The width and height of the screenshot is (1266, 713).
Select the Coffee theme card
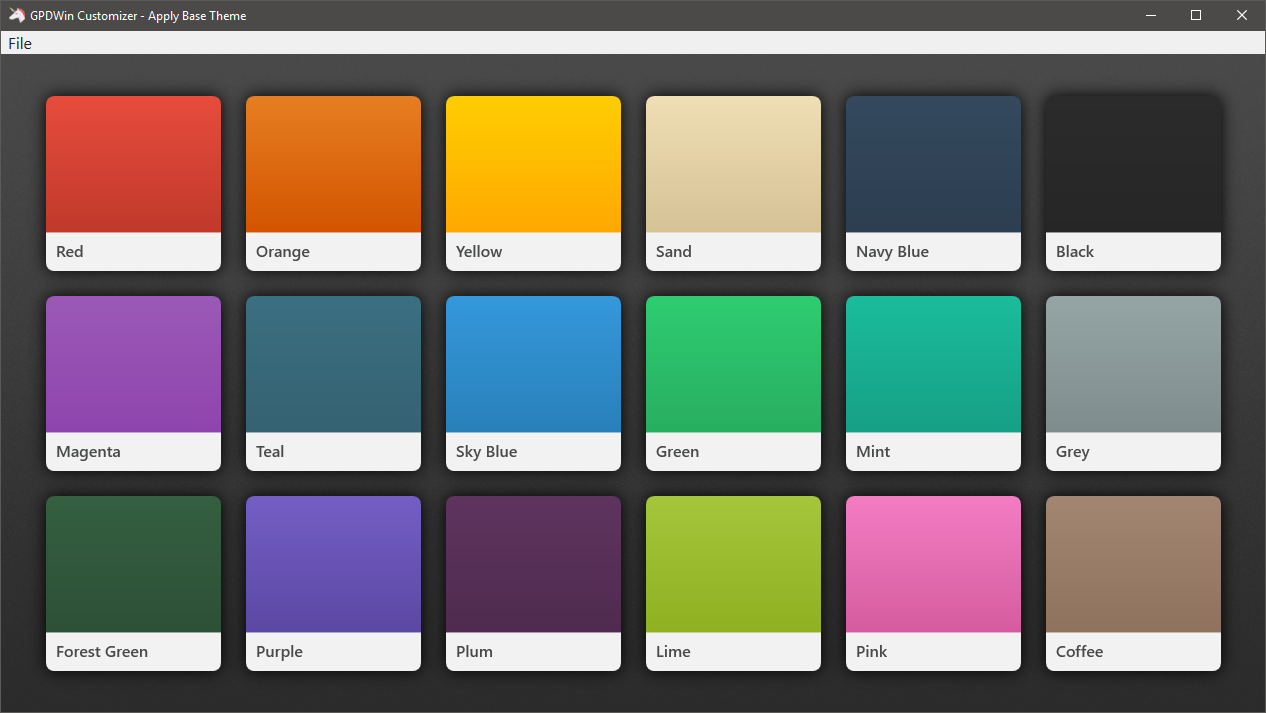click(x=1133, y=583)
